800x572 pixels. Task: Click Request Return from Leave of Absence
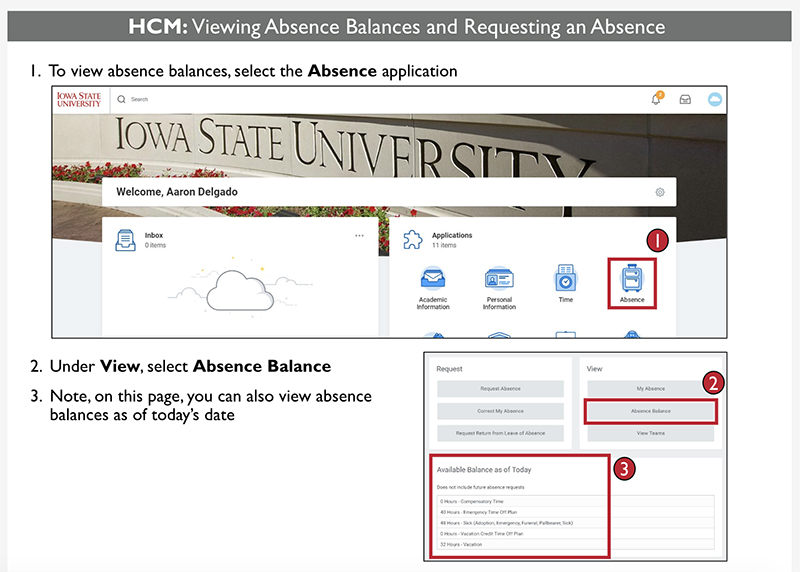point(500,433)
